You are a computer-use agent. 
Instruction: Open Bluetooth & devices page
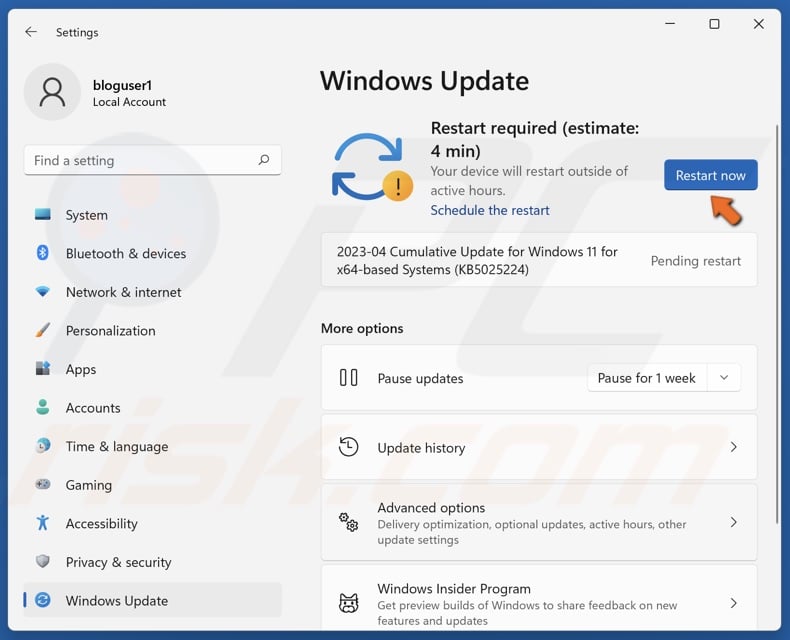coord(153,253)
